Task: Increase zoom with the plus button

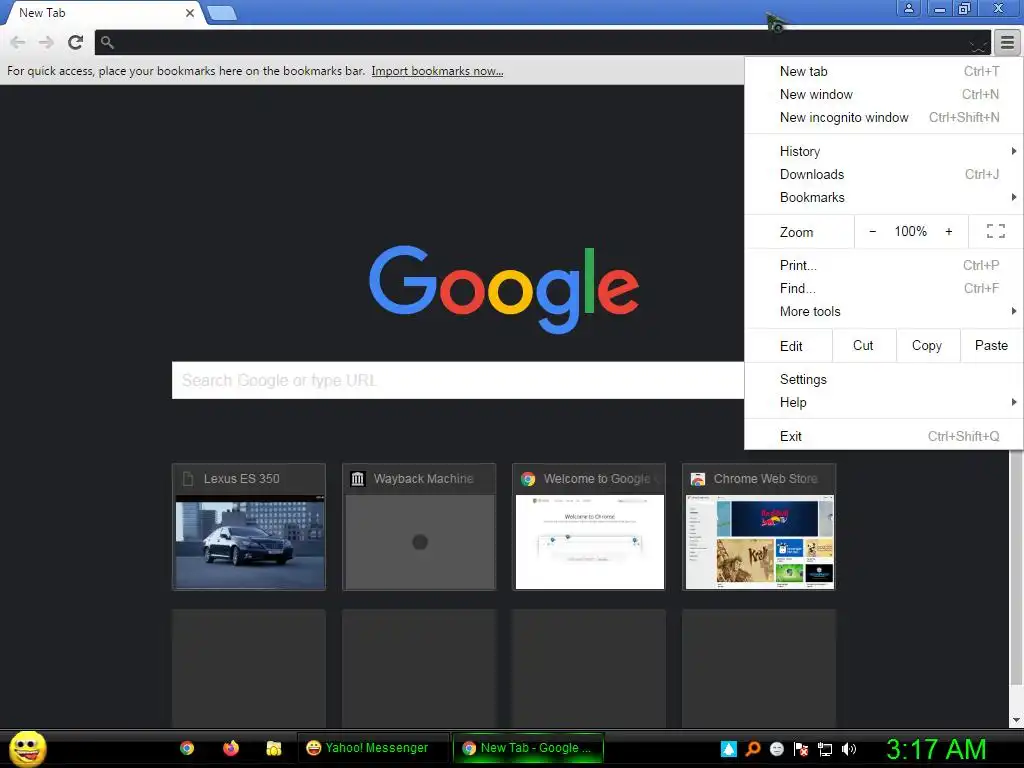Action: pyautogui.click(x=949, y=231)
